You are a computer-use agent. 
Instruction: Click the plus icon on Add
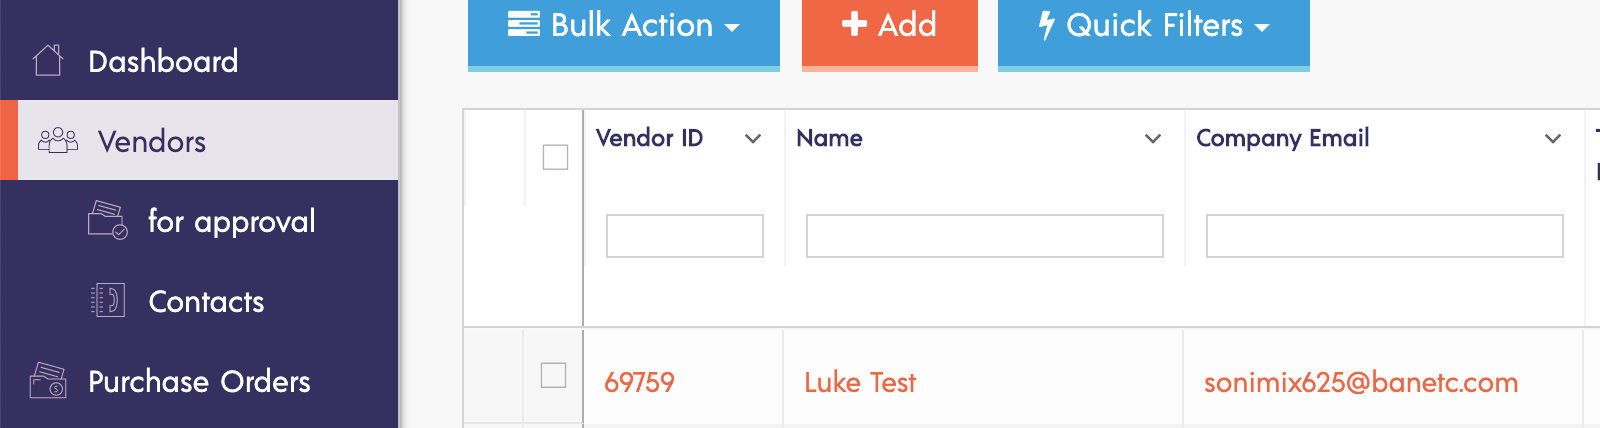[854, 23]
